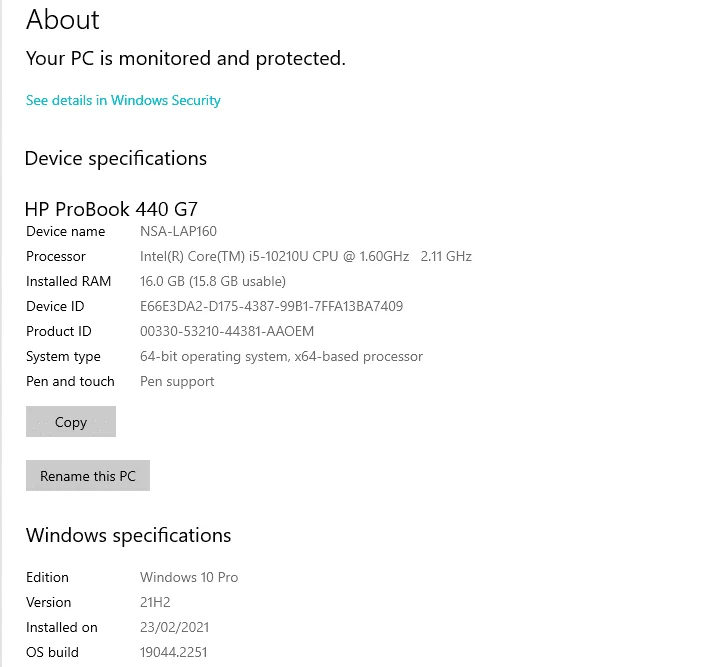The image size is (724, 667).
Task: Click the Processor label
Action: [x=56, y=256]
